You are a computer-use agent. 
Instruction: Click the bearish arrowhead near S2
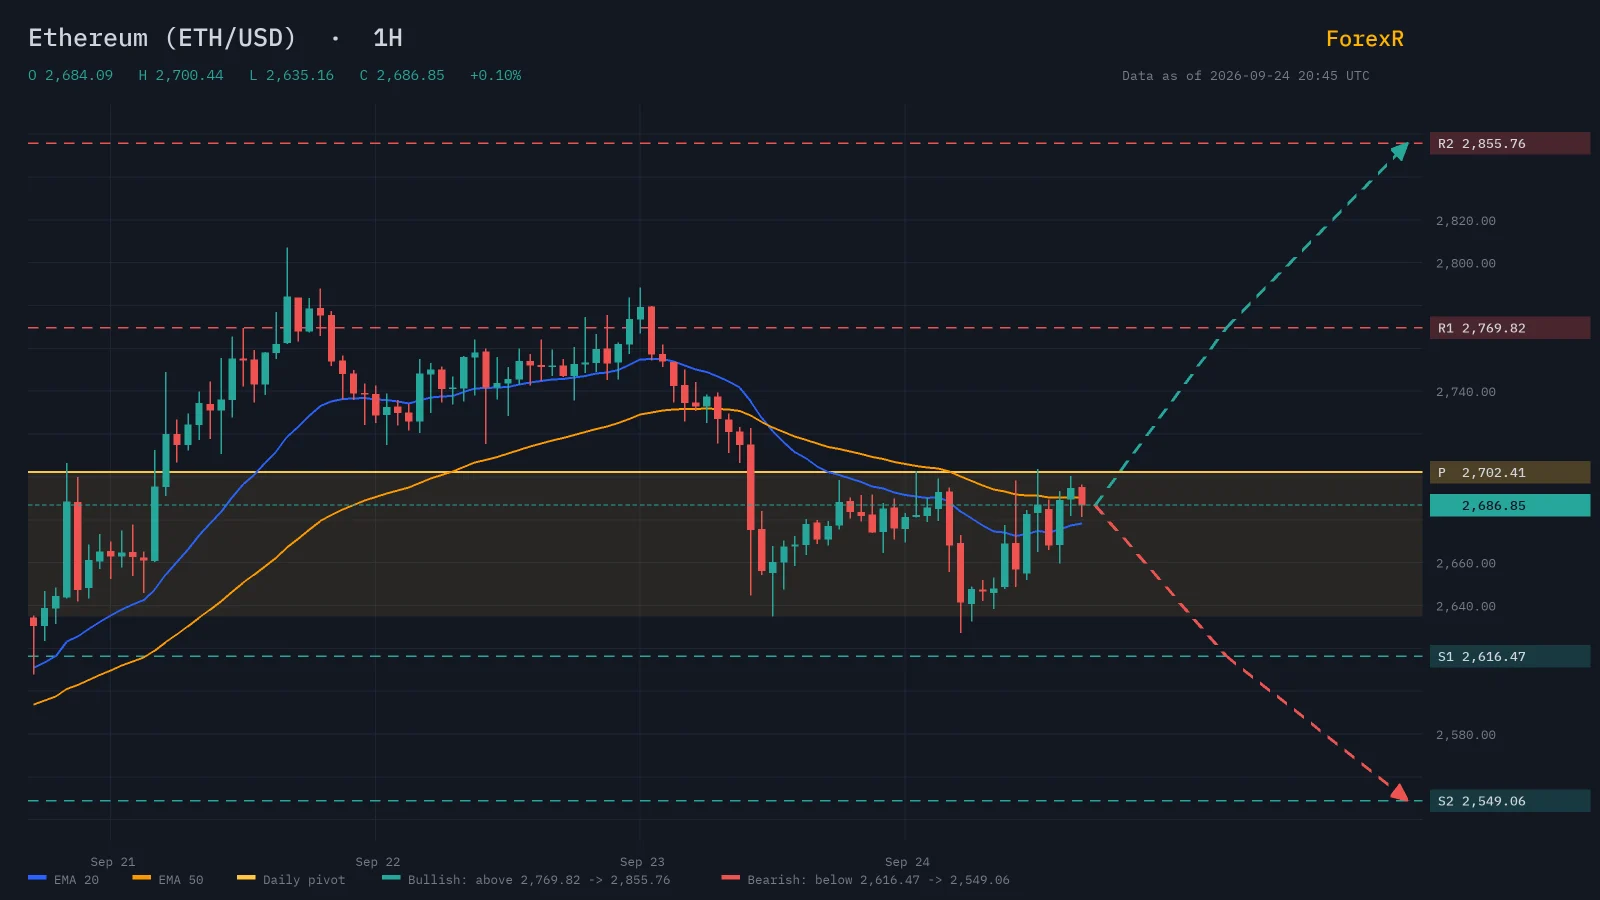tap(1400, 793)
